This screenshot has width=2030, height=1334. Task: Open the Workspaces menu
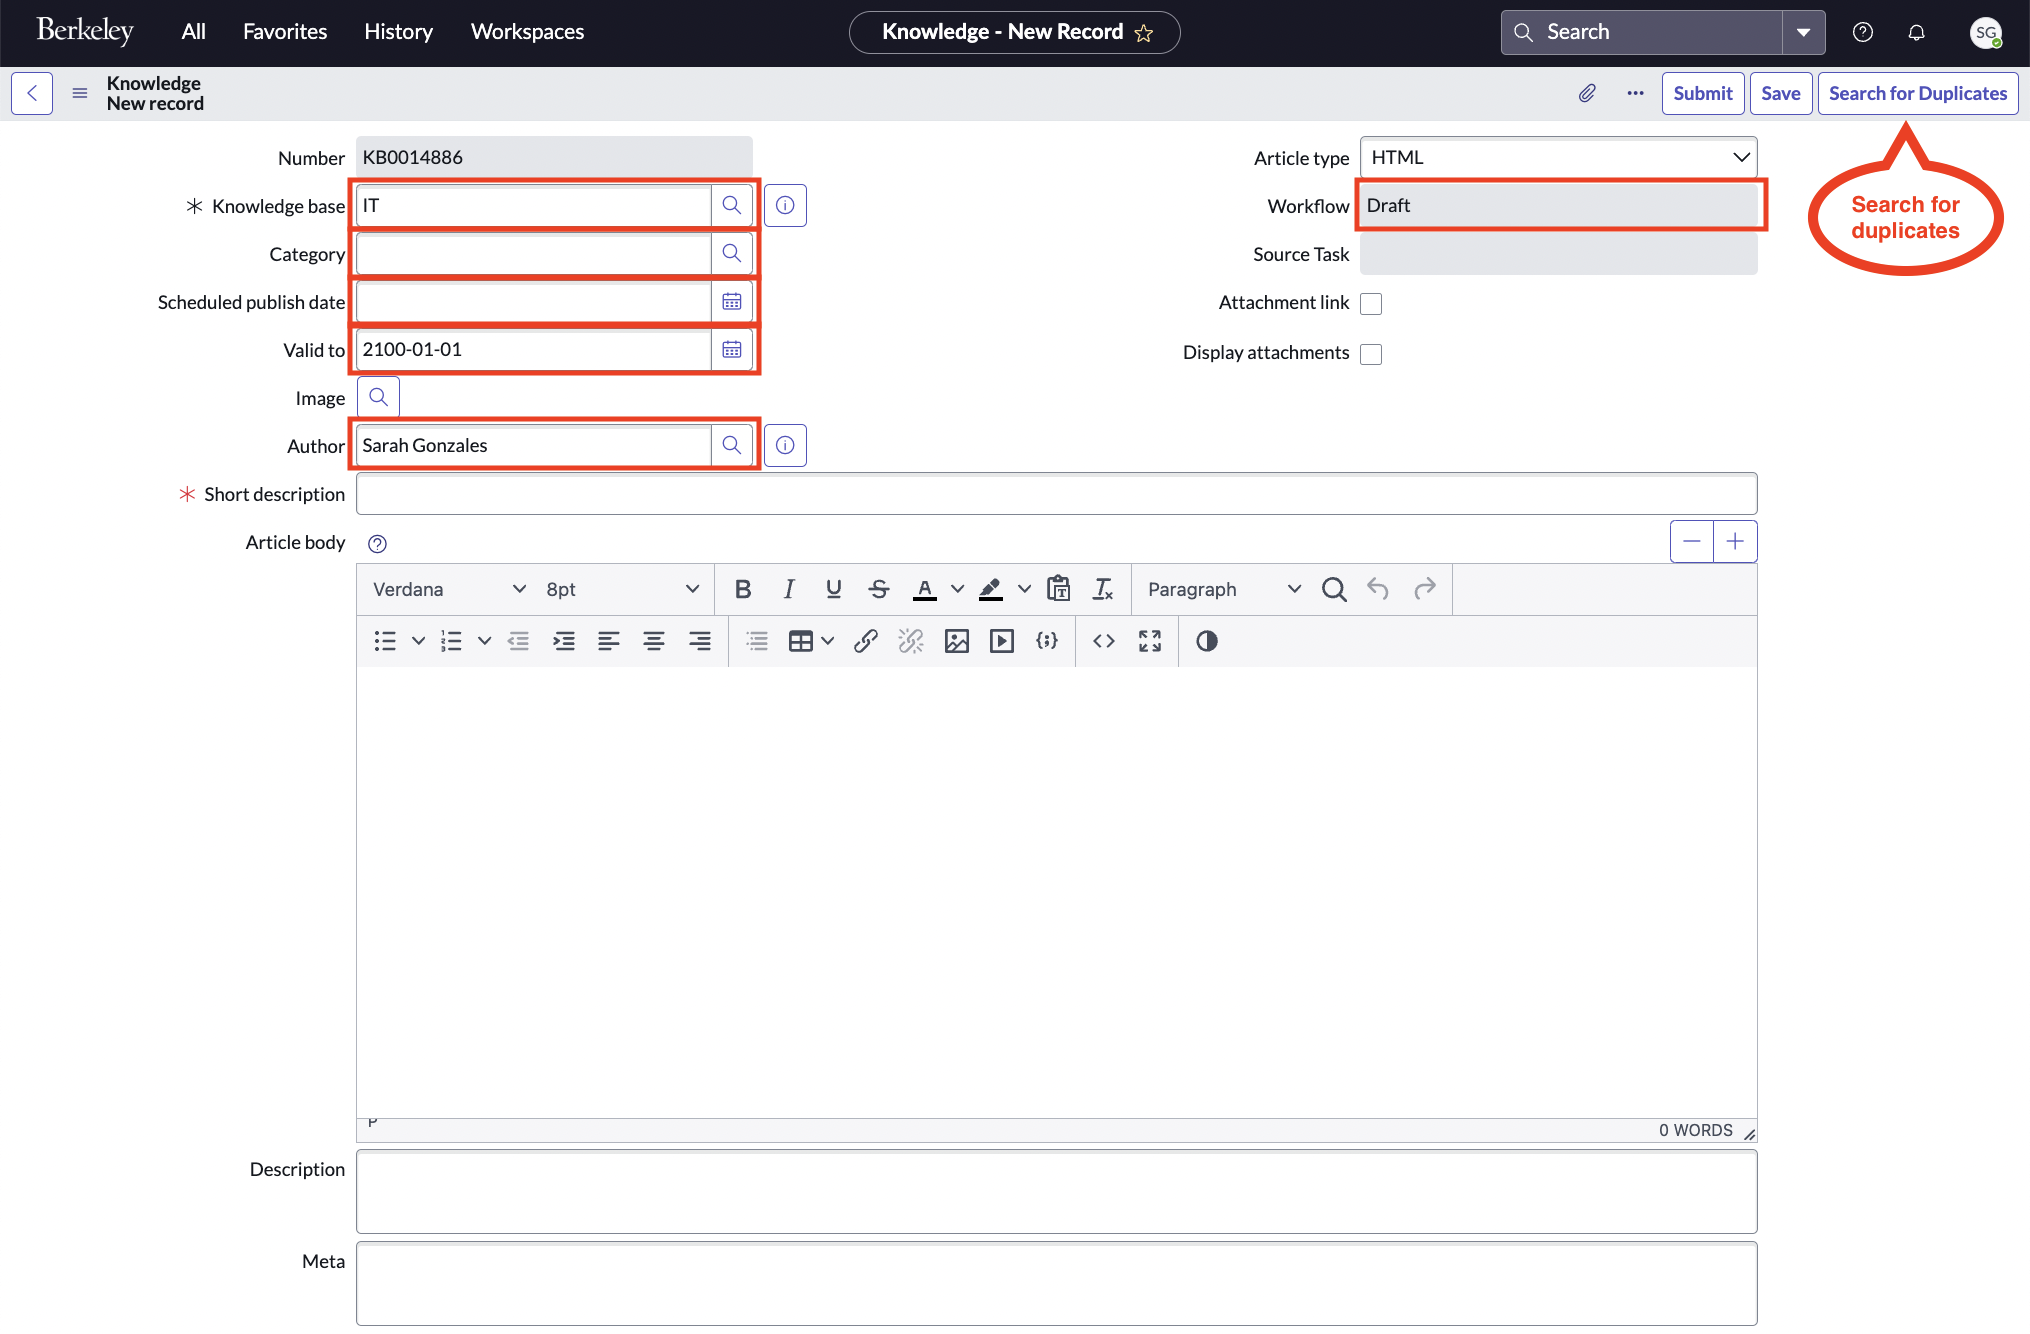pos(527,32)
